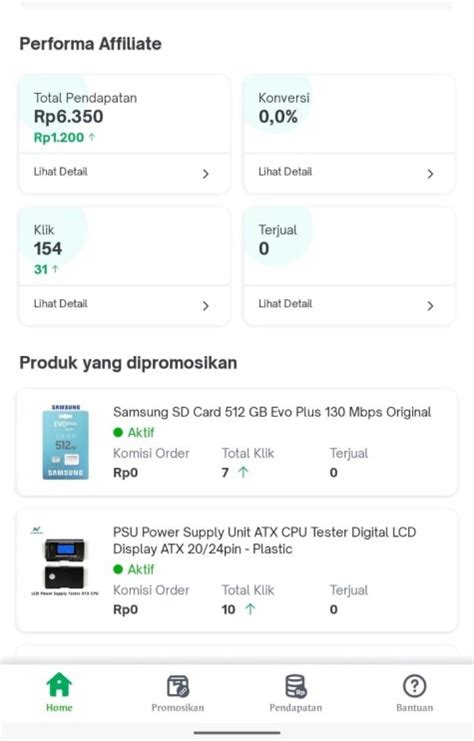Click Lihat Detail under Klik
The image size is (474, 741).
tap(60, 303)
